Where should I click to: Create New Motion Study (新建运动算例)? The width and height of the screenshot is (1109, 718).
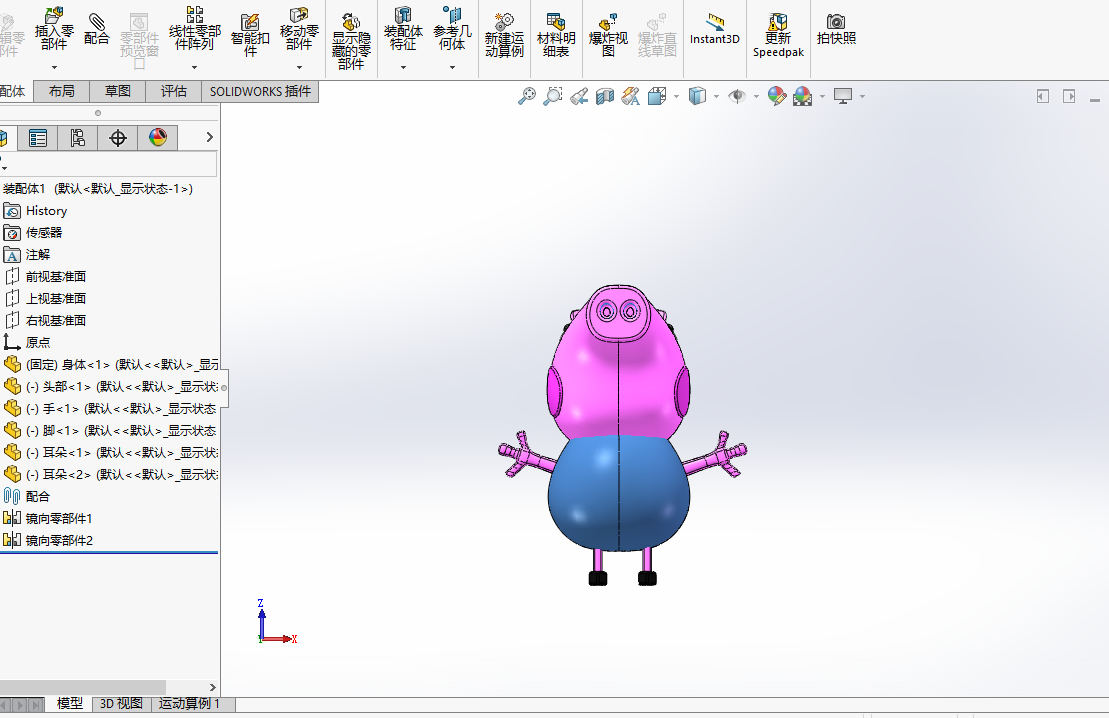pyautogui.click(x=504, y=35)
